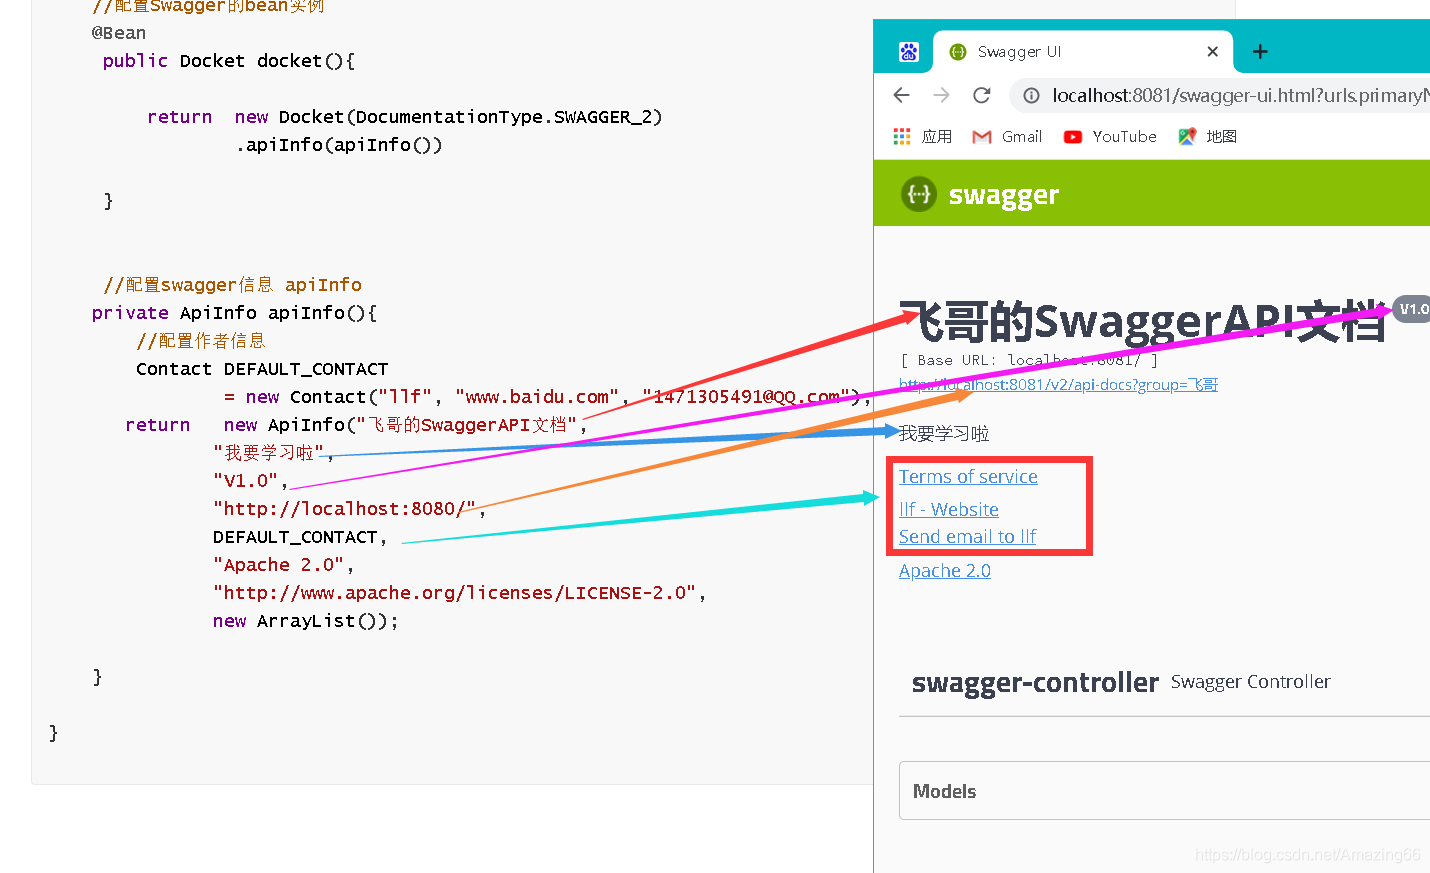Click the Swagger Controller description text

click(1251, 682)
